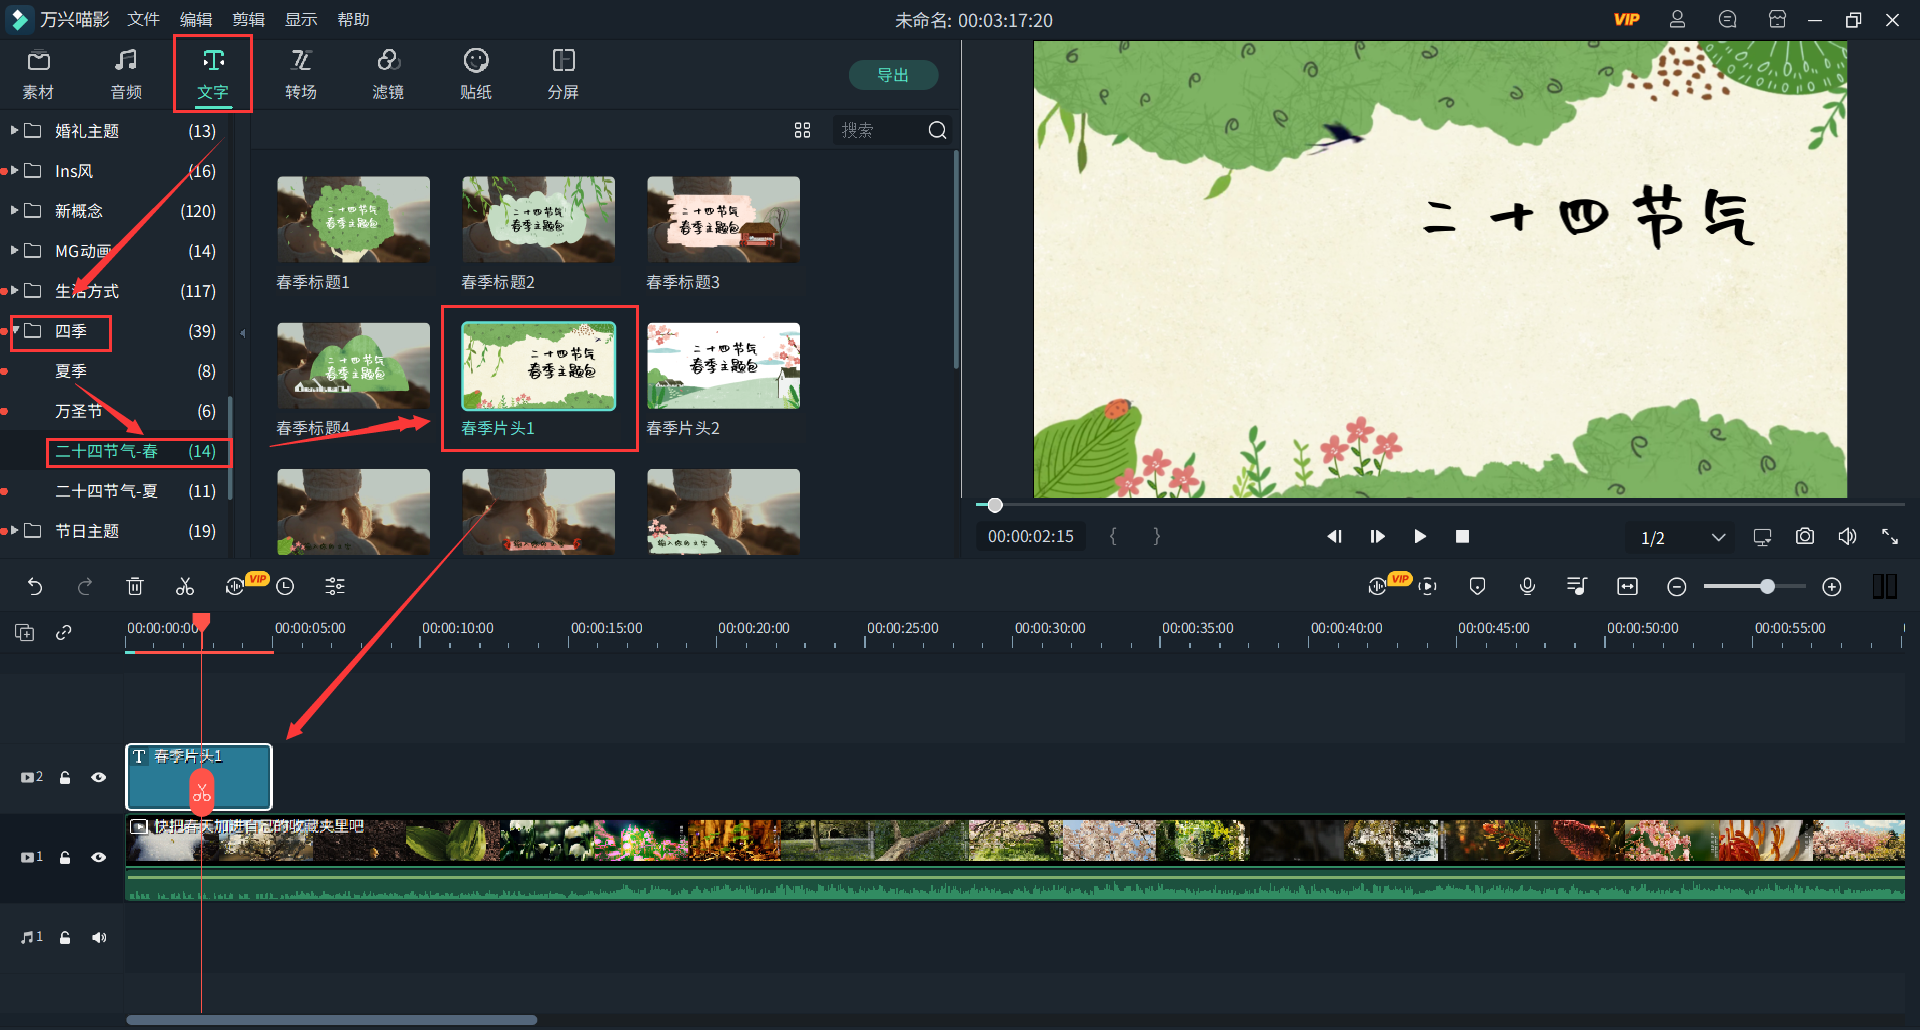Image resolution: width=1920 pixels, height=1030 pixels.
Task: Click the undo arrow icon
Action: coord(35,587)
